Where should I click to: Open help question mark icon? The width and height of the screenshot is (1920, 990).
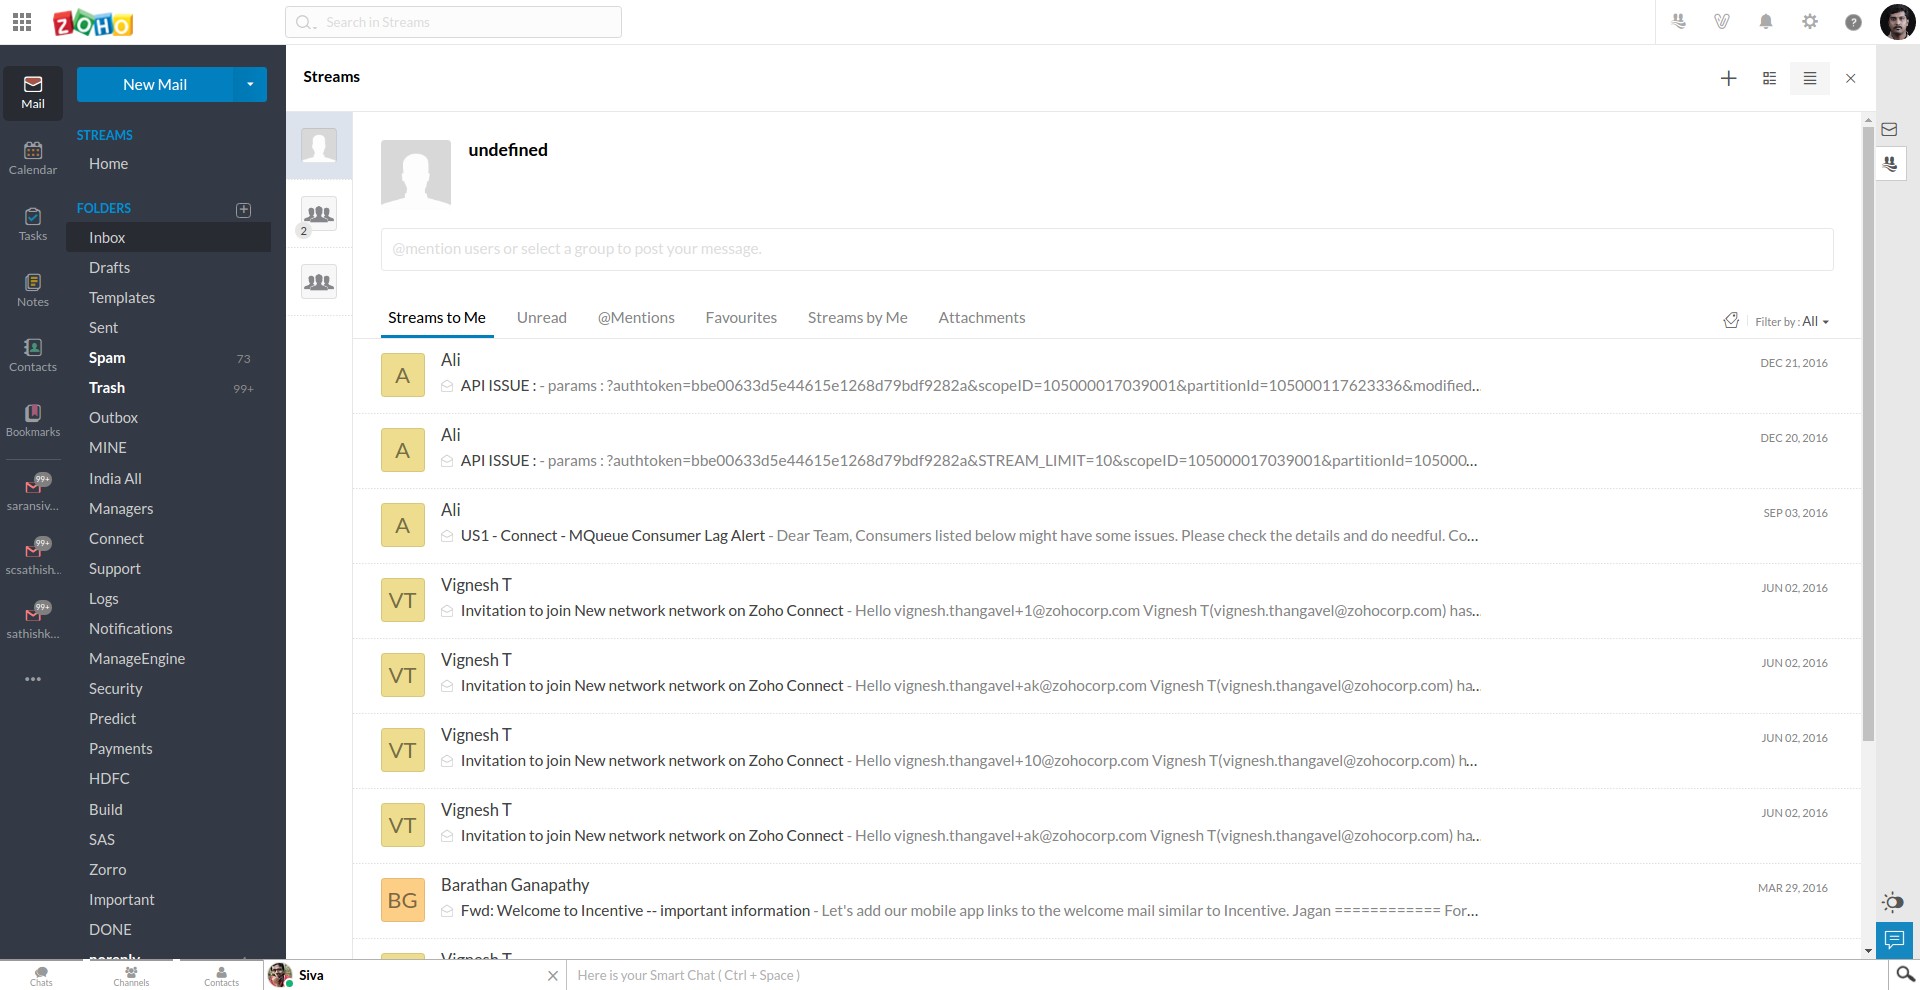1853,22
